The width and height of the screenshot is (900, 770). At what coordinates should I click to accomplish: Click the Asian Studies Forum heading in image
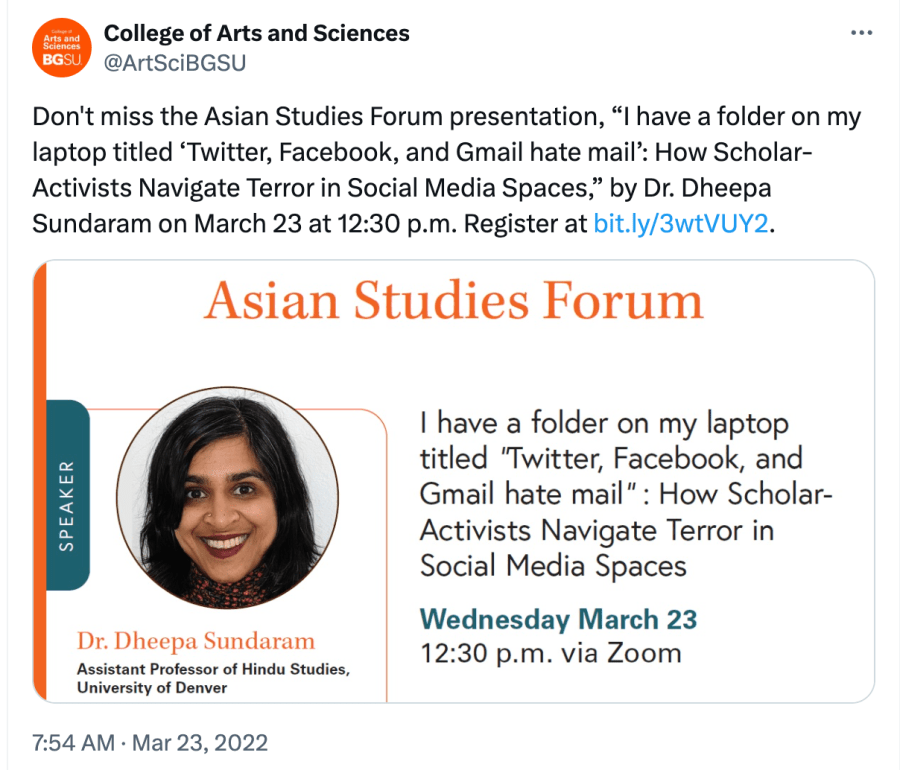(454, 300)
